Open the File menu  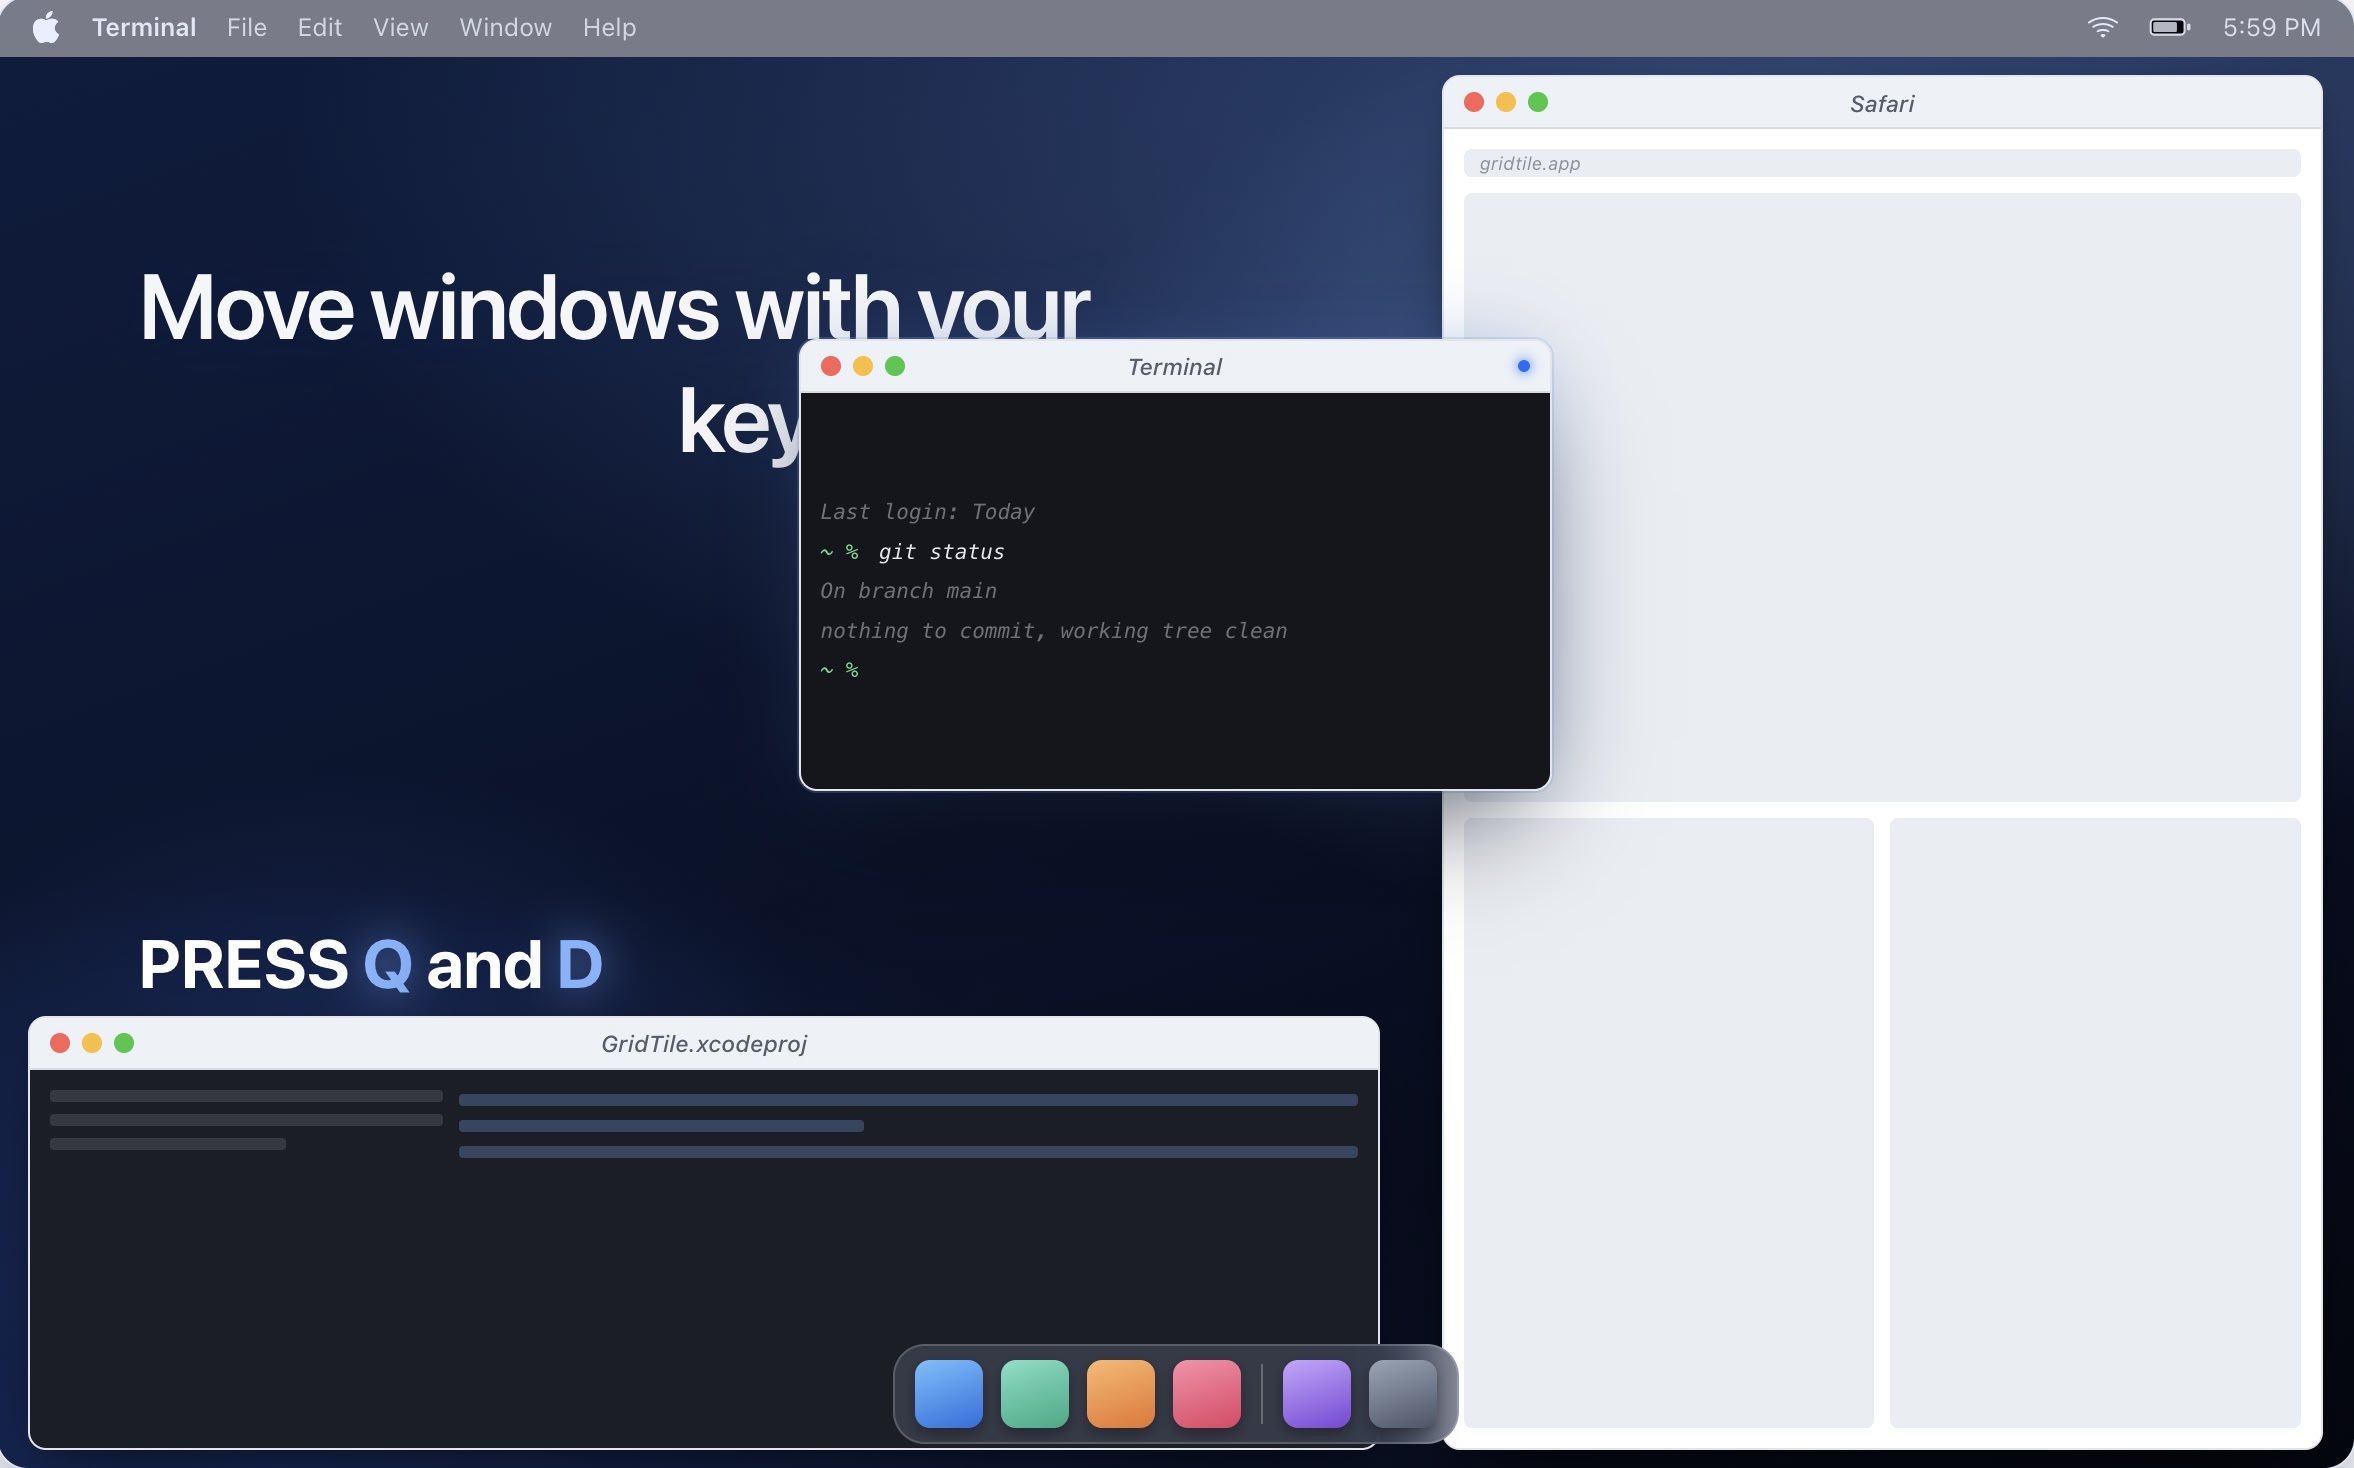pyautogui.click(x=247, y=28)
